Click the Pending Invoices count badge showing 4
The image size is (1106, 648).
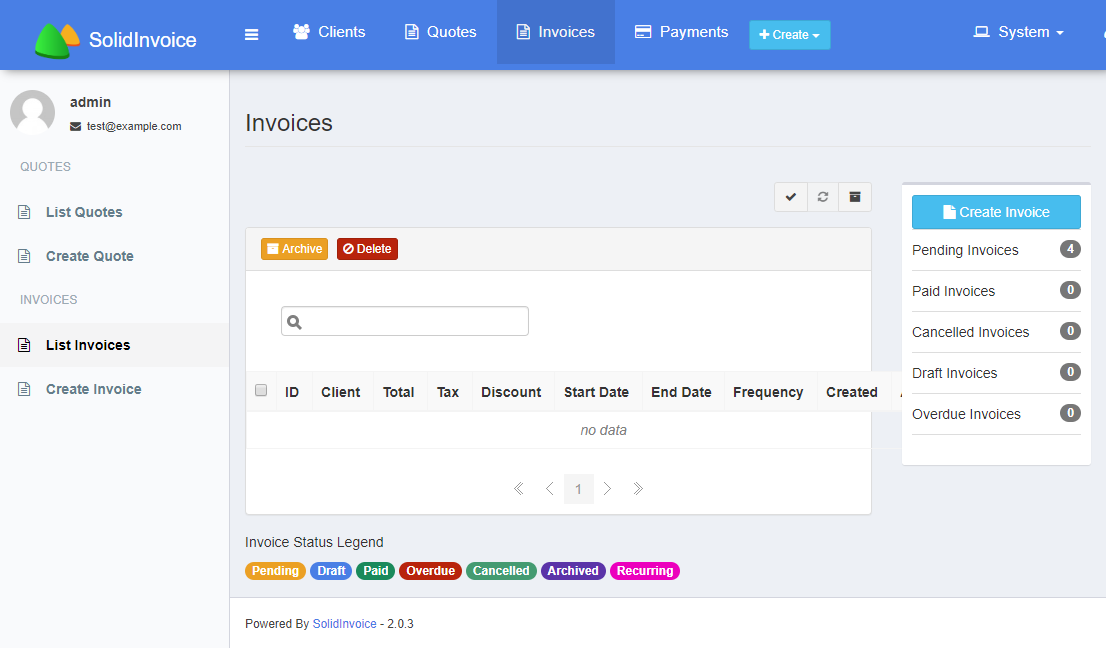(x=1072, y=250)
